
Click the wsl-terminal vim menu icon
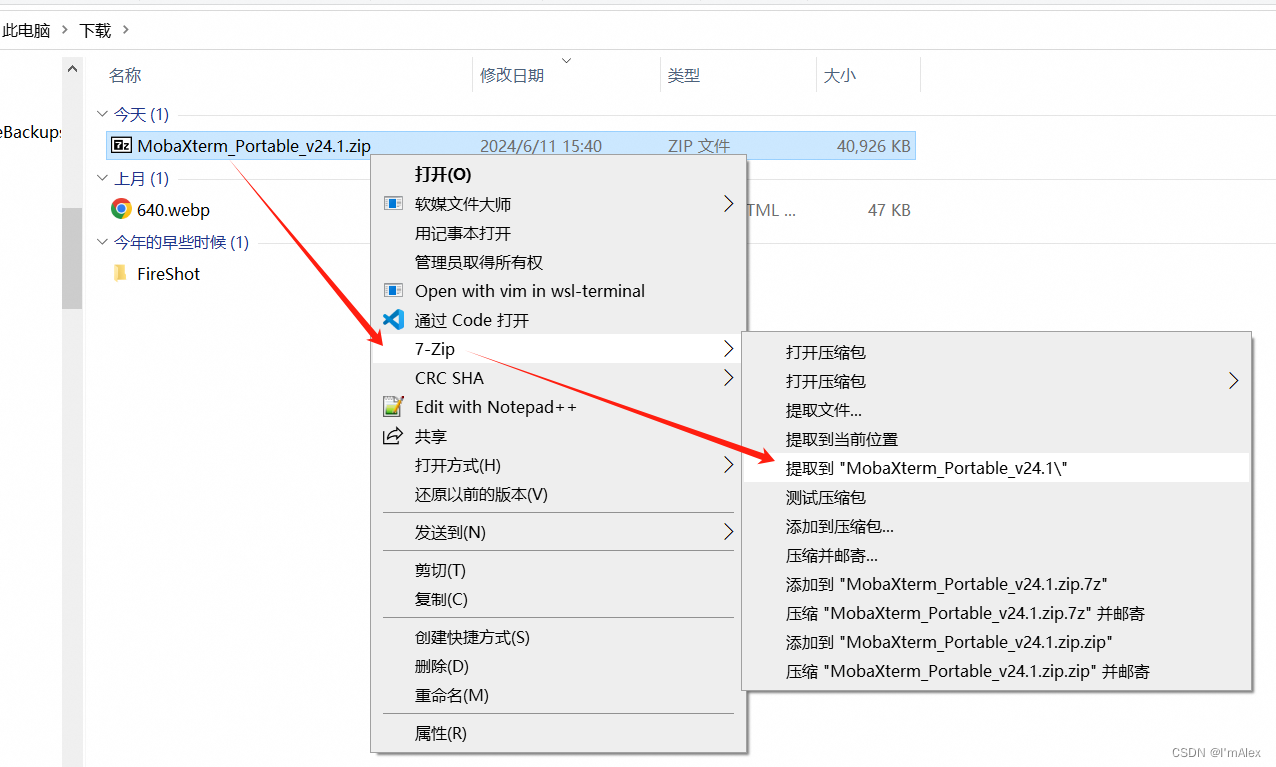pos(393,291)
